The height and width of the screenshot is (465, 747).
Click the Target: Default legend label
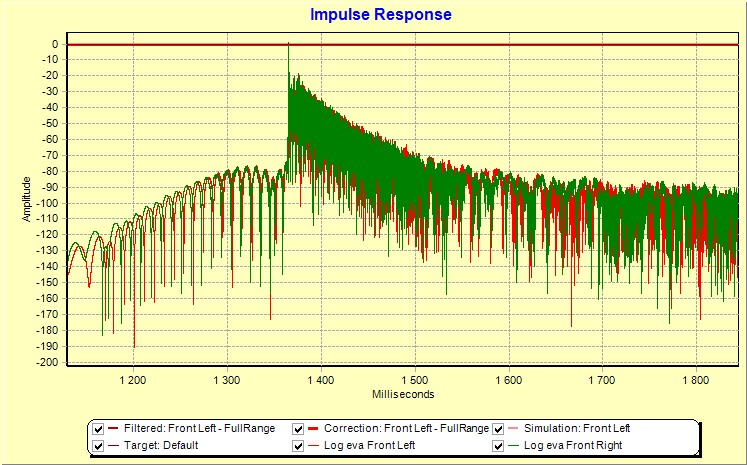(161, 445)
